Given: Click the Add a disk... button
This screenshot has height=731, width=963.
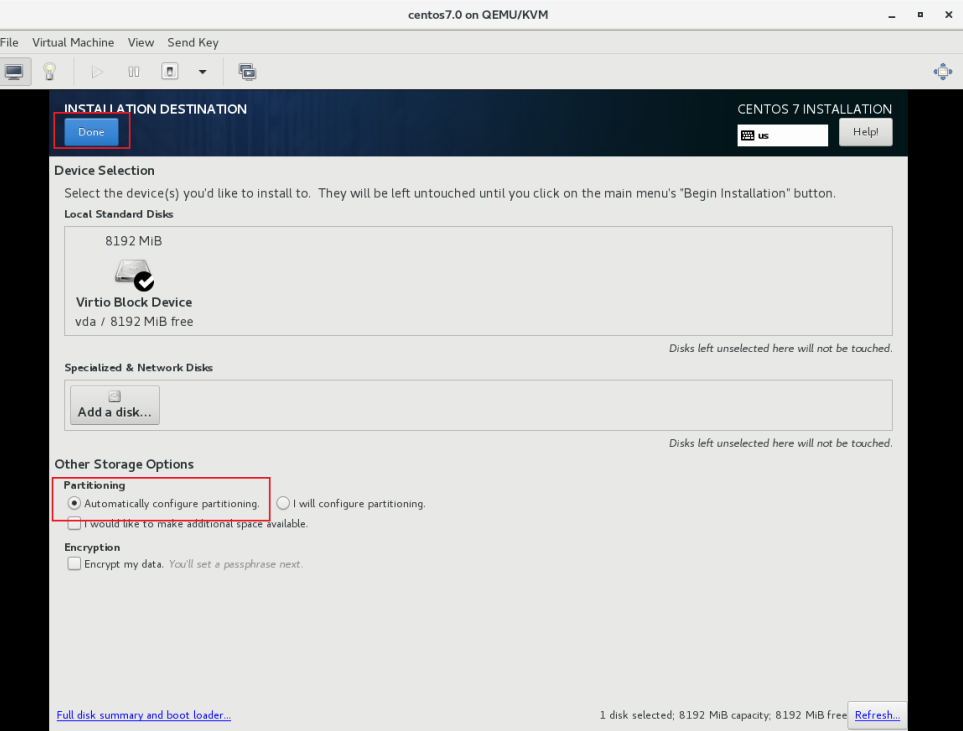Looking at the screenshot, I should coord(115,405).
